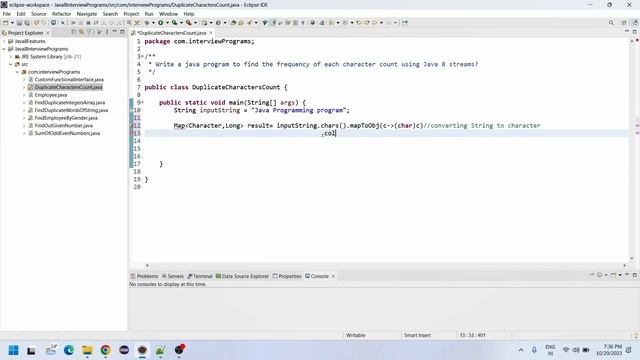Switch to Data Source Explorer tab

[242, 276]
